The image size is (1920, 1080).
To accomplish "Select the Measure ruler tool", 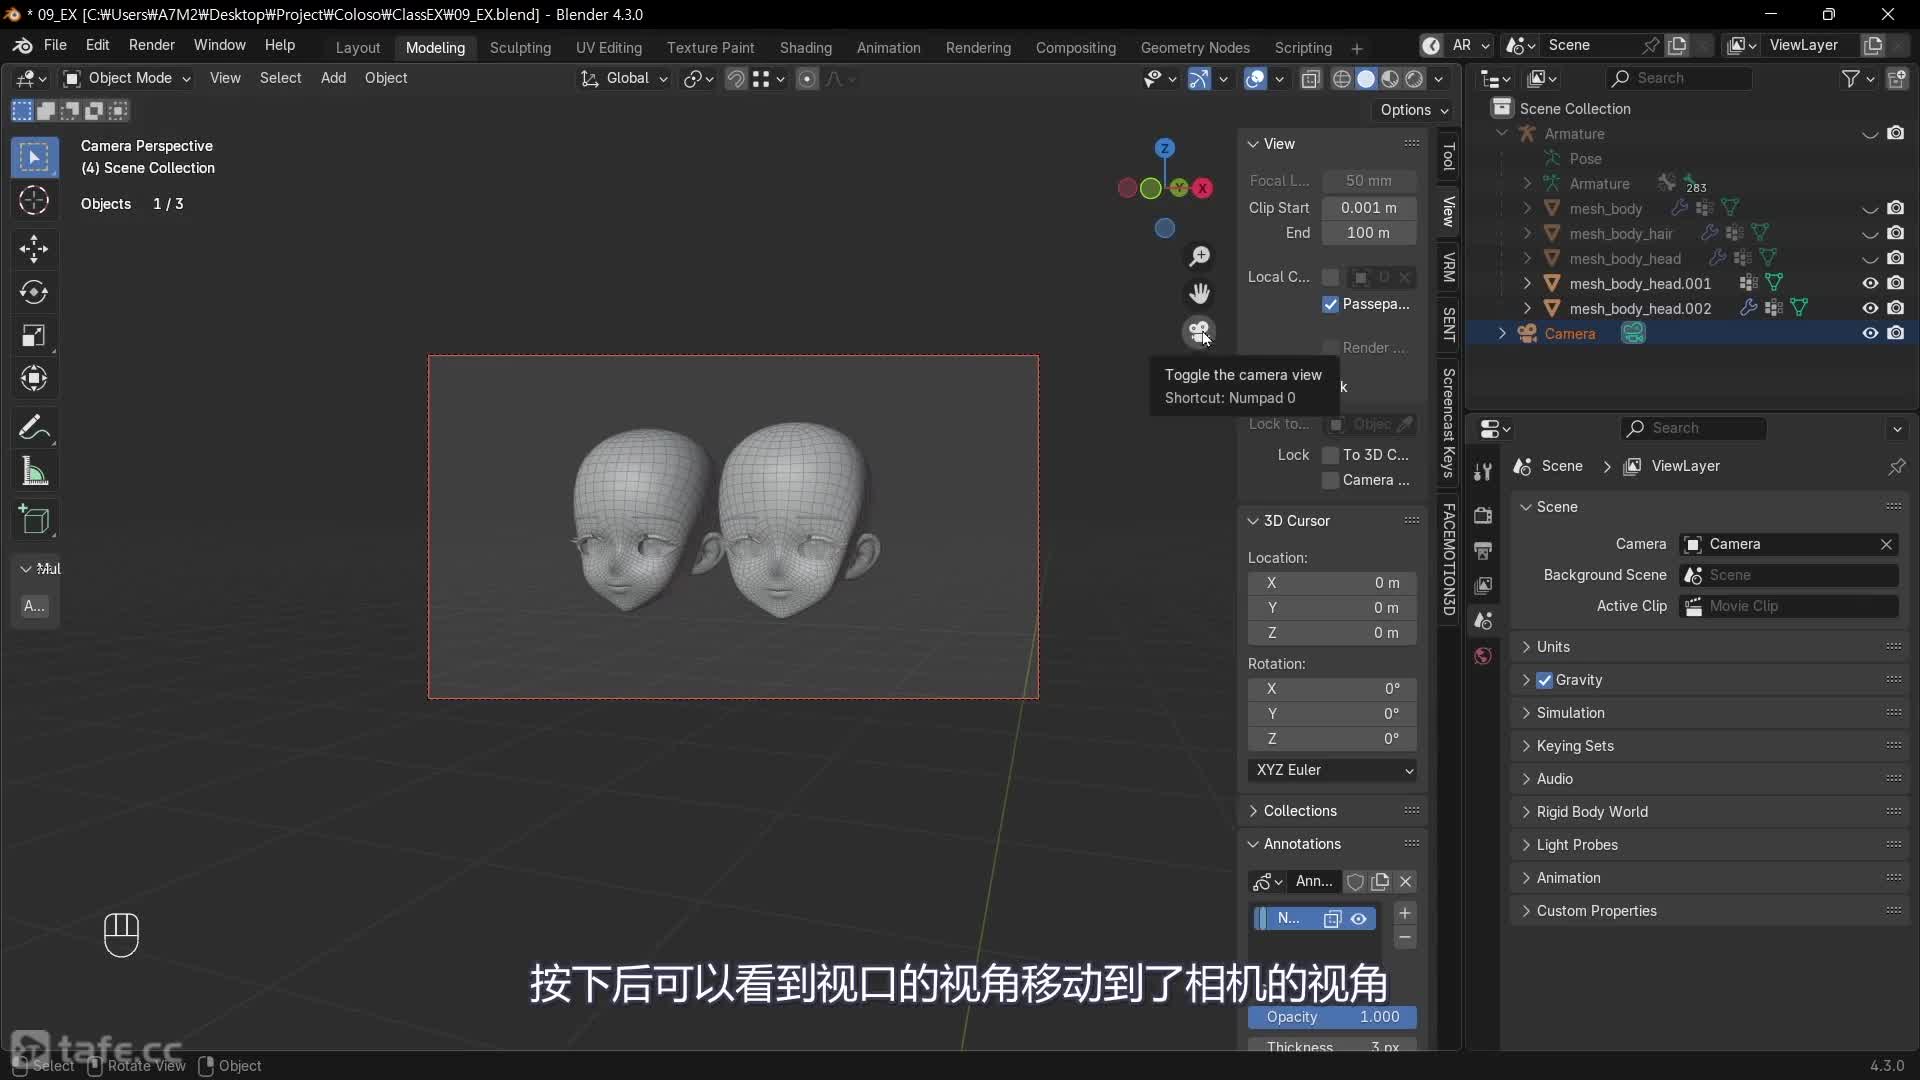I will tap(34, 472).
